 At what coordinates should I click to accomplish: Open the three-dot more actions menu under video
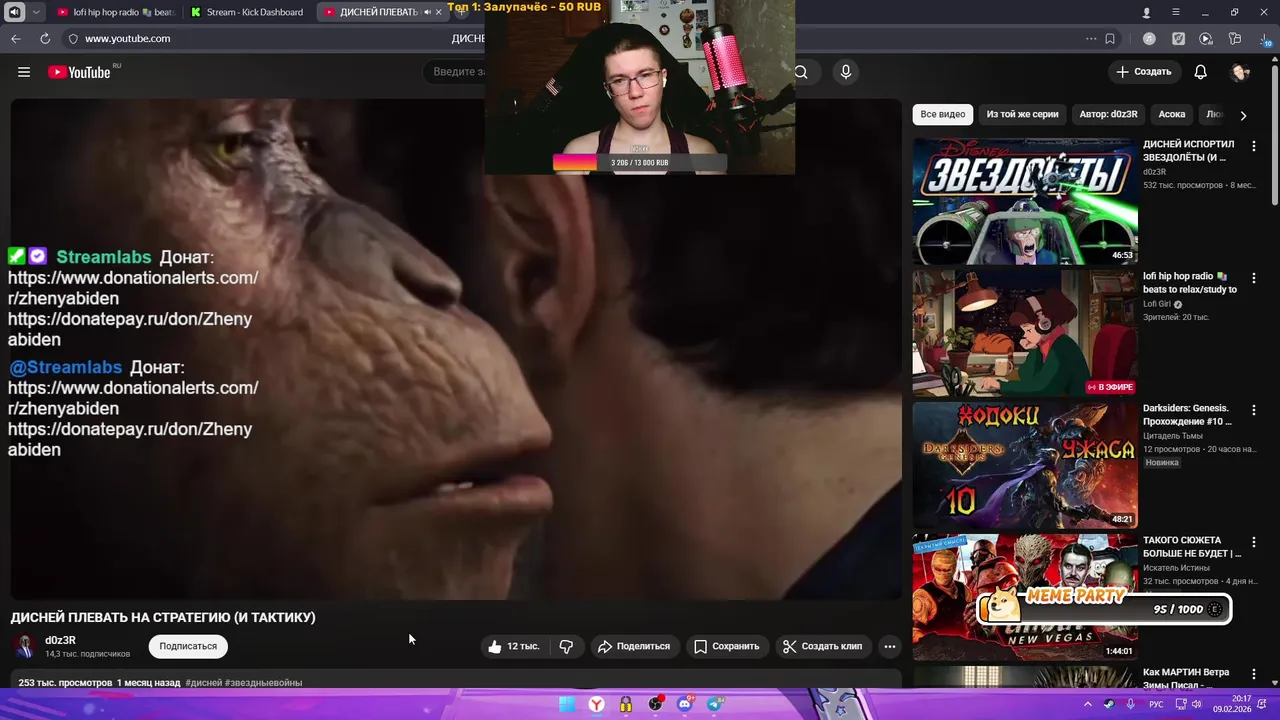pos(889,646)
